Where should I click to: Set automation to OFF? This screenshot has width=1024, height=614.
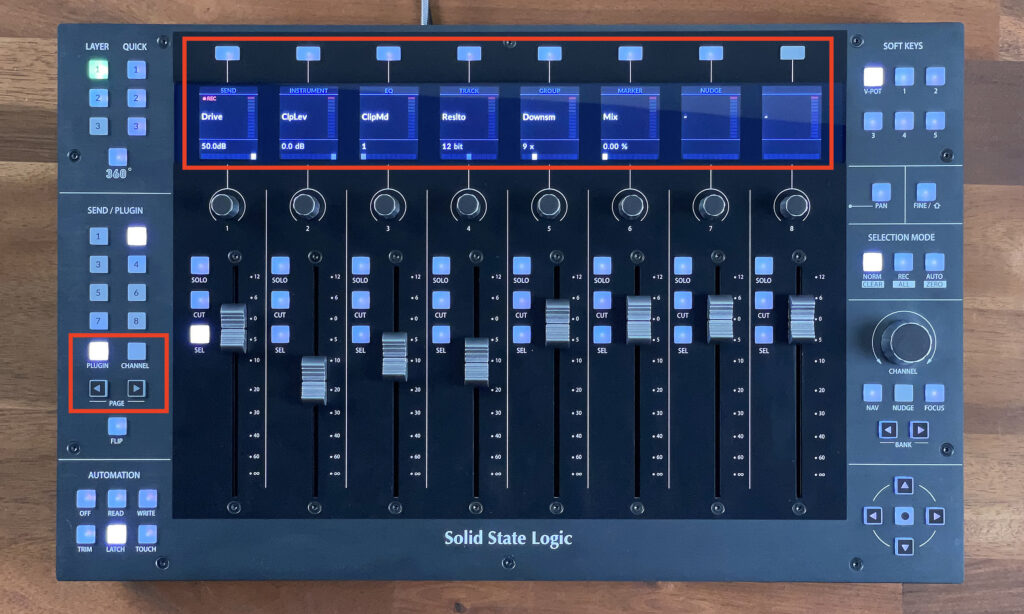[x=86, y=498]
